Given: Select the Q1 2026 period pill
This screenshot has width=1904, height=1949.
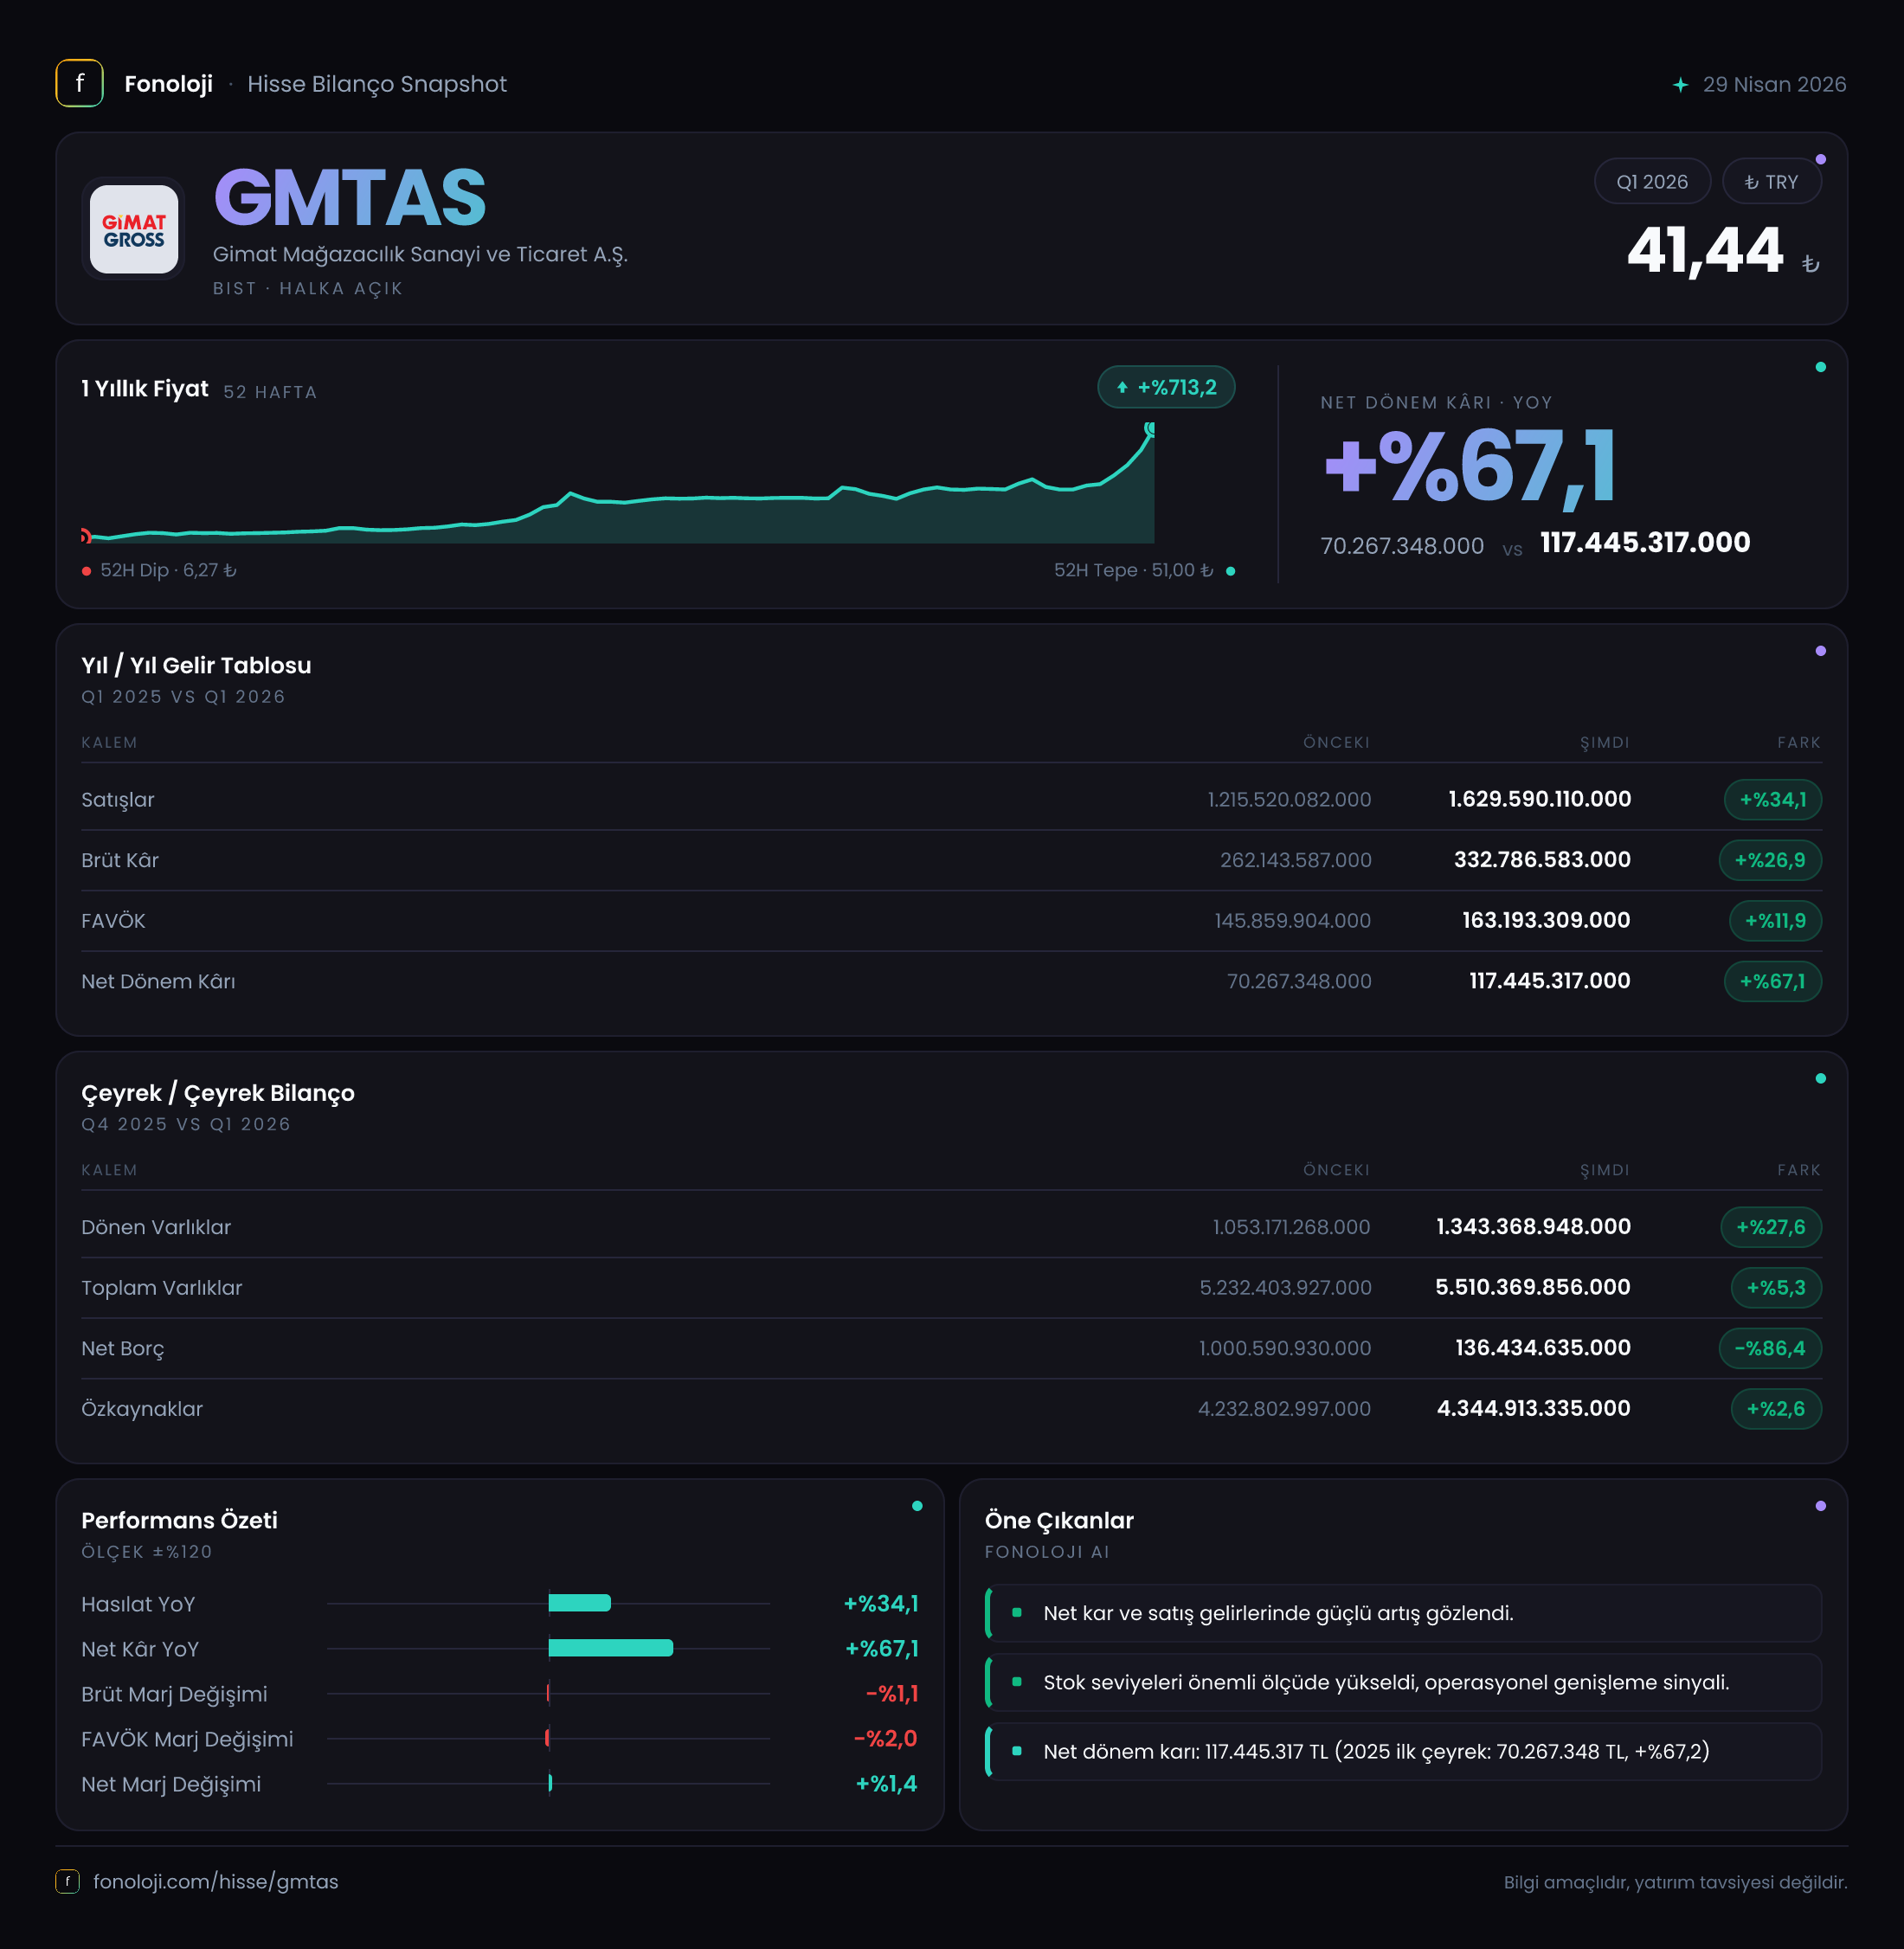Looking at the screenshot, I should 1652,182.
